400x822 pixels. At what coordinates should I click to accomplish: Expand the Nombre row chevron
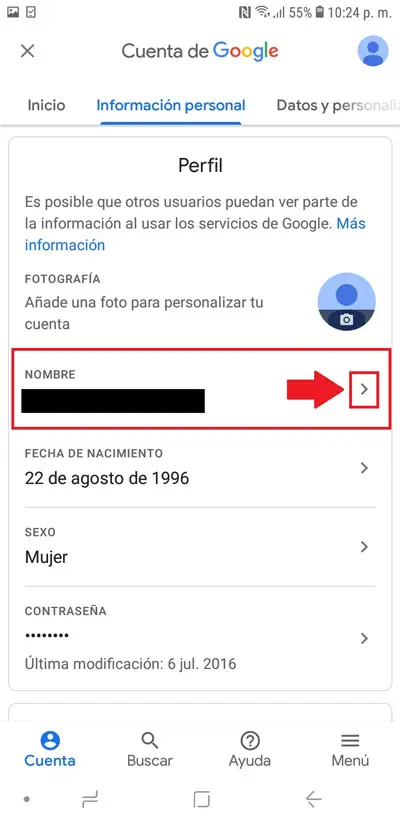coord(365,389)
